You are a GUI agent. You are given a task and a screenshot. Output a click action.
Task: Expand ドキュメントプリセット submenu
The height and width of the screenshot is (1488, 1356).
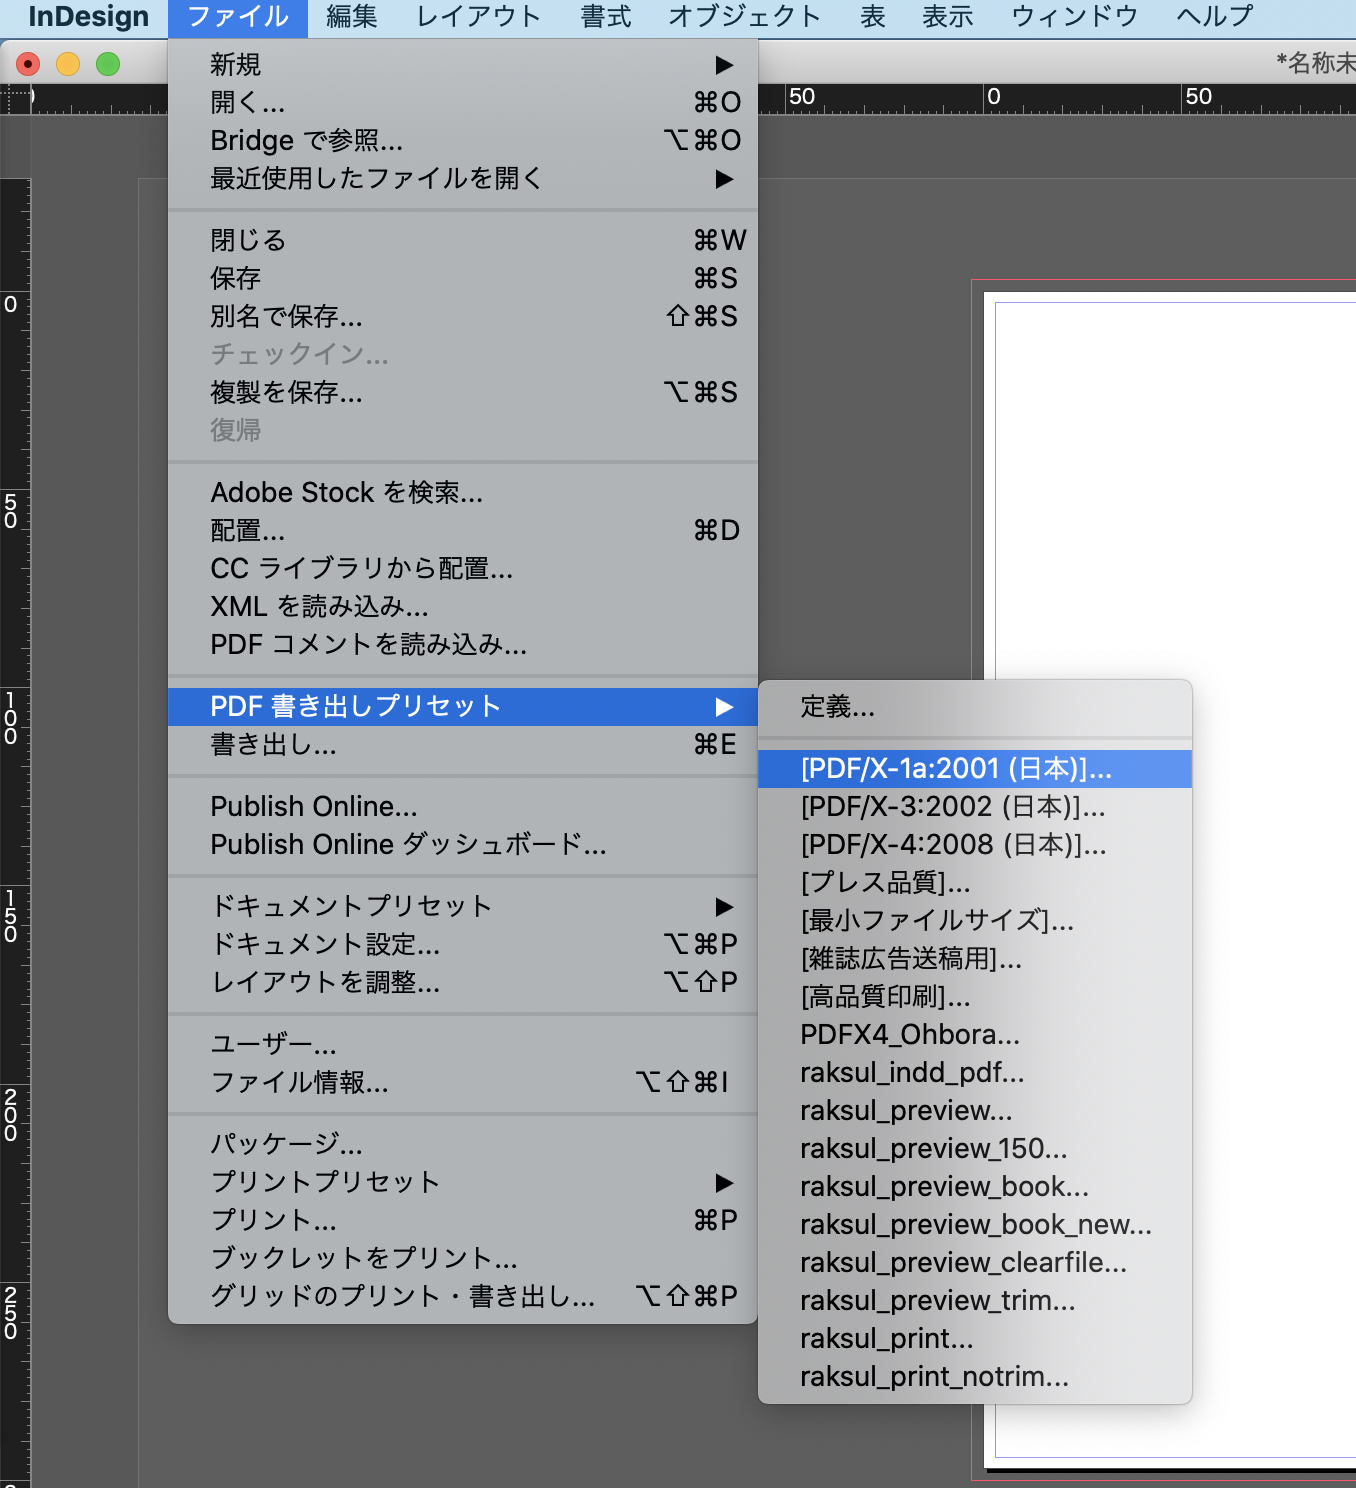click(463, 907)
